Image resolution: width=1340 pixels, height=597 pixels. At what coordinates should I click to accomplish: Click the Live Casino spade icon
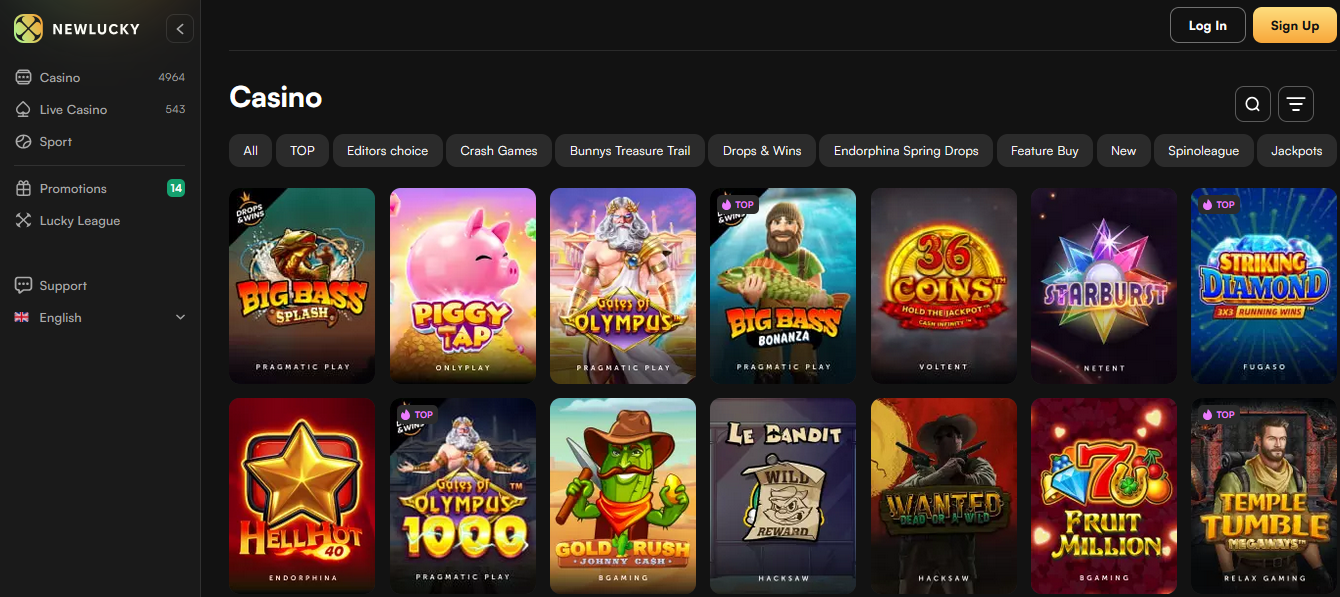[24, 109]
